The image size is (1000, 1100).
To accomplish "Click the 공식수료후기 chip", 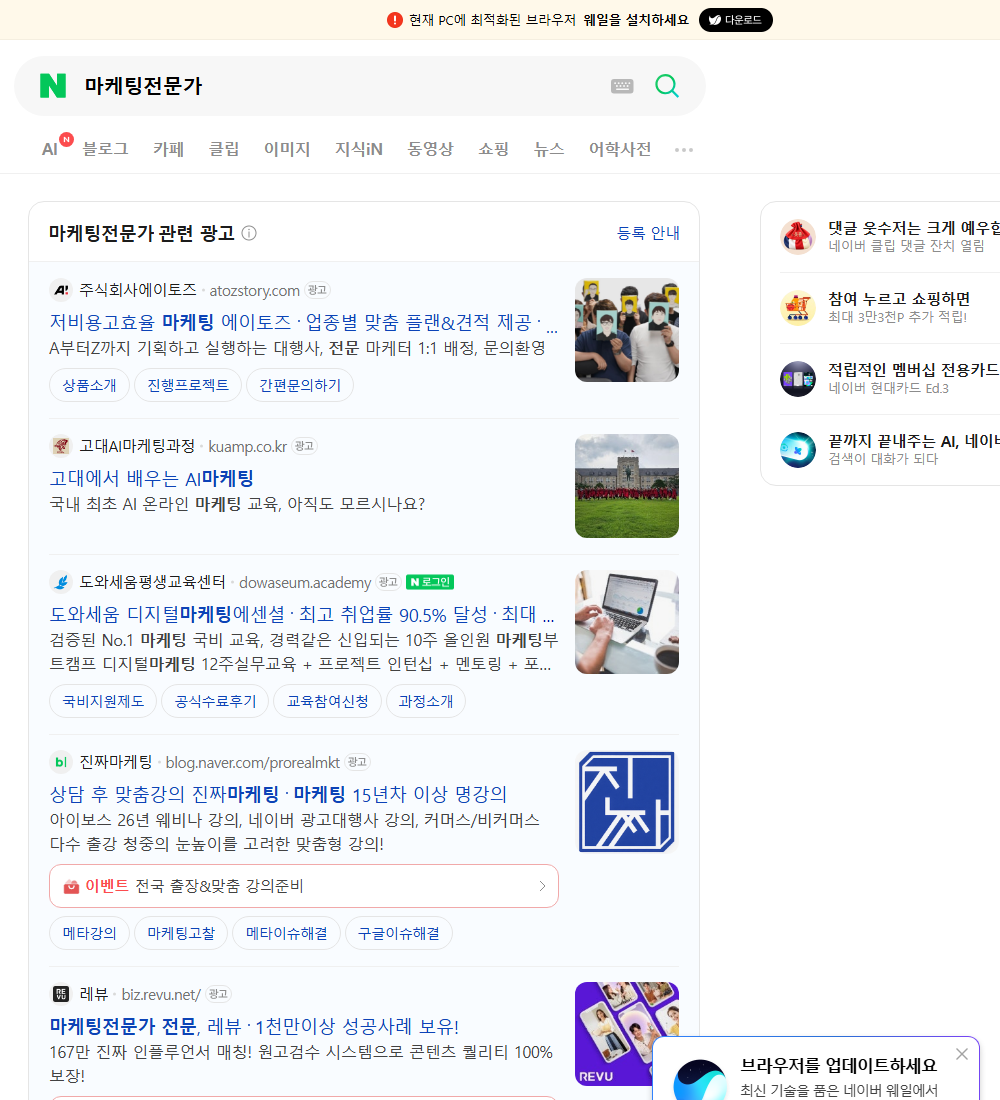I will (215, 701).
